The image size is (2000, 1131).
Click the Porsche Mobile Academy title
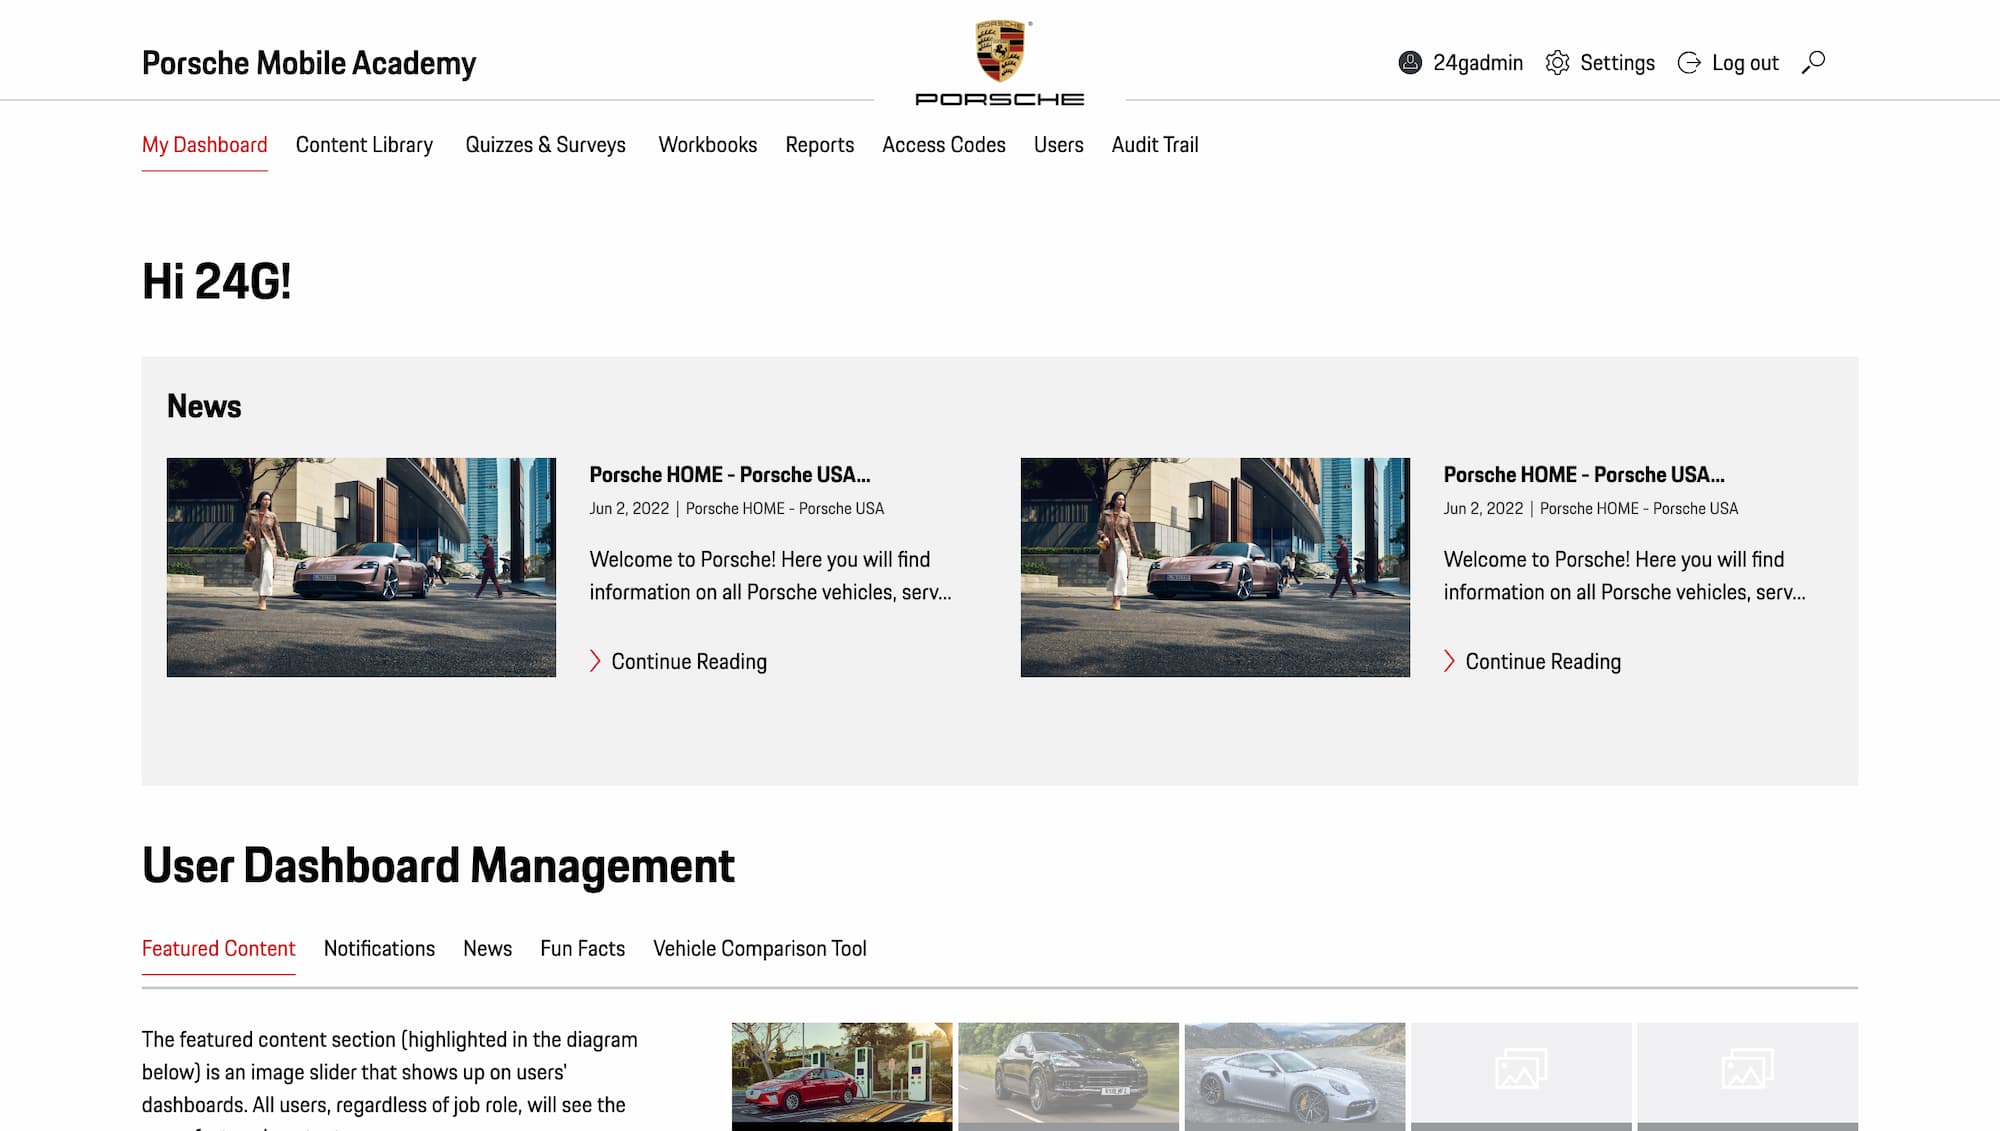click(x=308, y=63)
